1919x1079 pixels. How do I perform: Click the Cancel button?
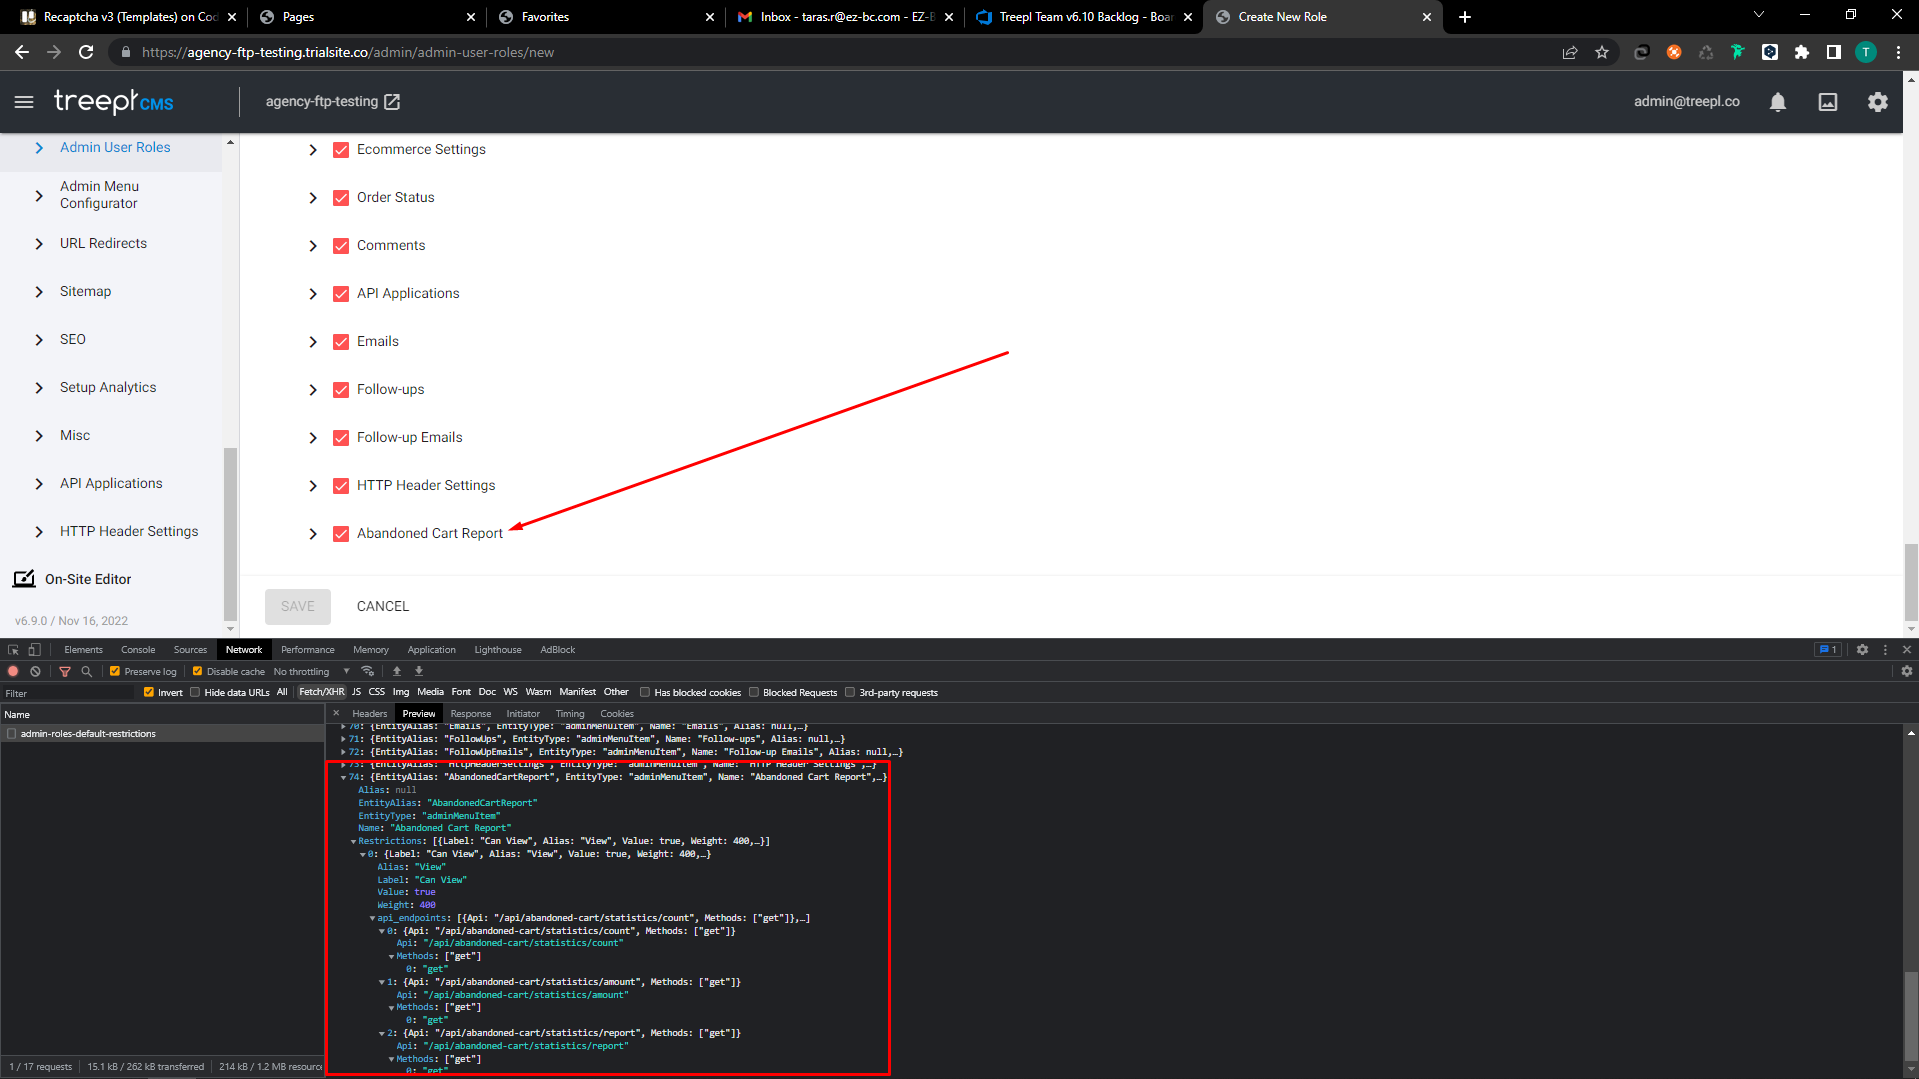click(x=383, y=607)
